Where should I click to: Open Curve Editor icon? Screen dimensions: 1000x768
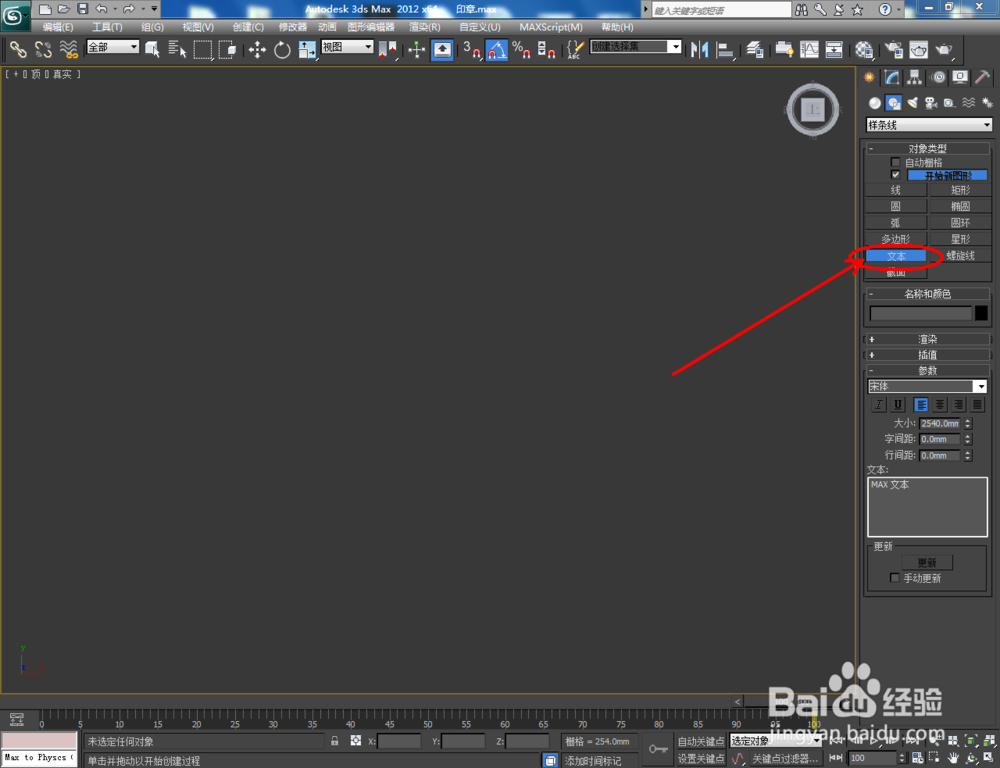pyautogui.click(x=809, y=49)
